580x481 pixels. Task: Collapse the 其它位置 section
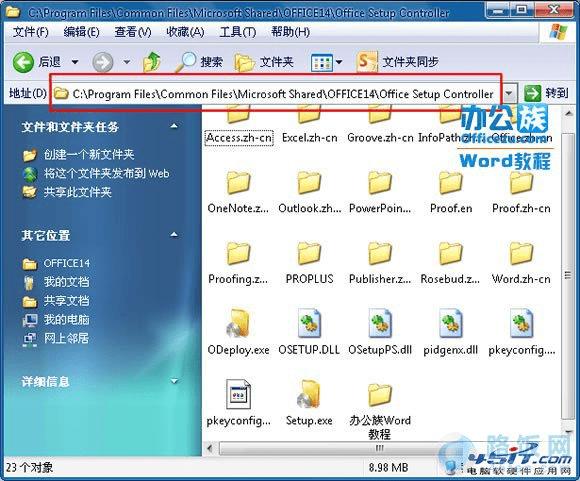click(x=173, y=235)
